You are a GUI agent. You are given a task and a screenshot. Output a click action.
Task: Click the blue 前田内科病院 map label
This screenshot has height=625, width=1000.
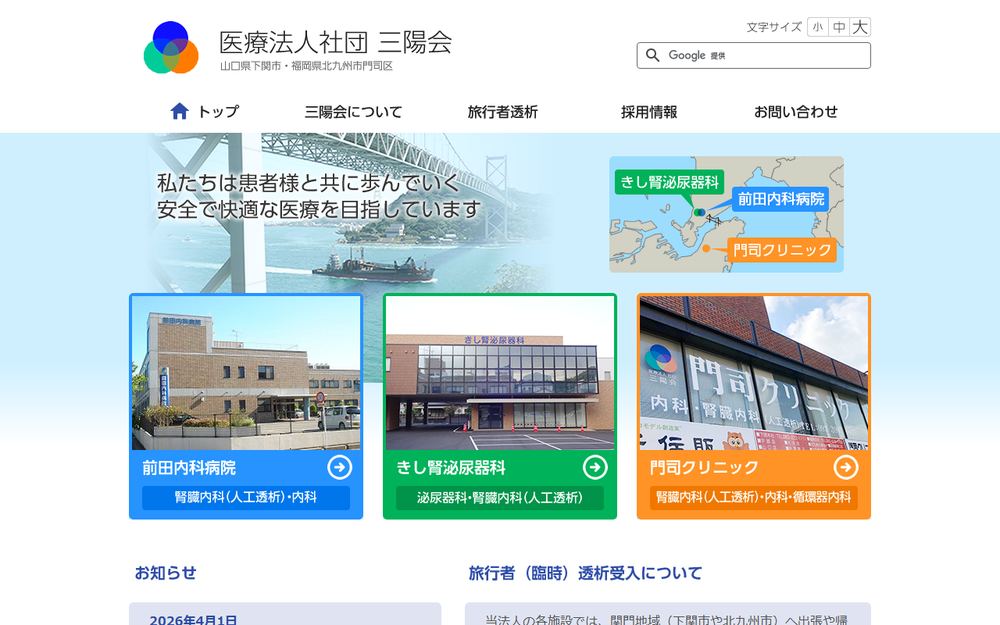[x=781, y=199]
